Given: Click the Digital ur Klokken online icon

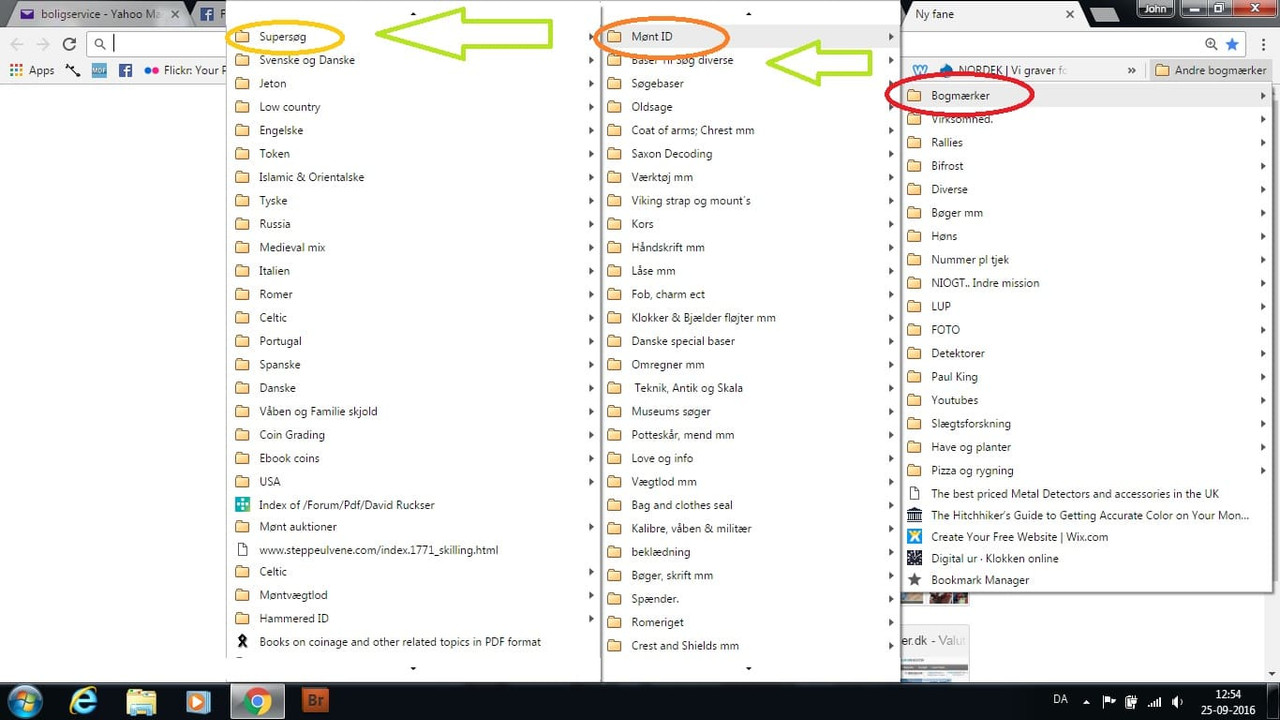Looking at the screenshot, I should point(914,558).
